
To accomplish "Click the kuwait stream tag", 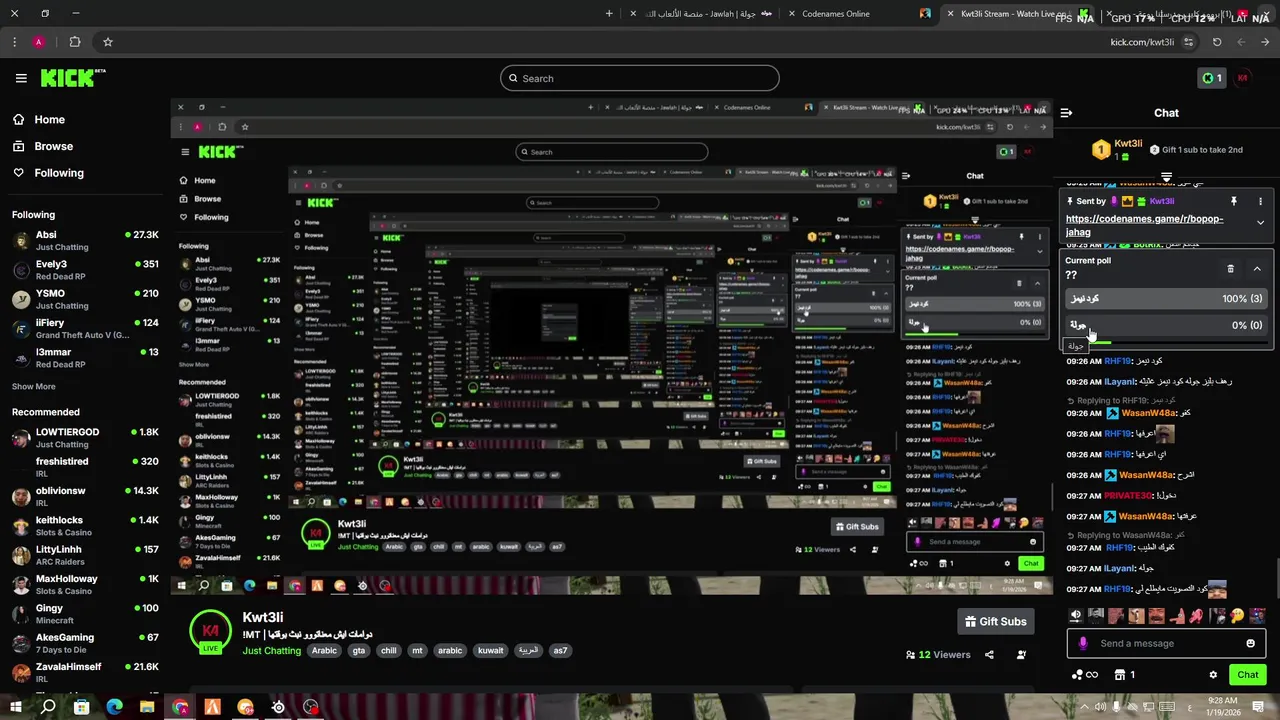I will [490, 651].
